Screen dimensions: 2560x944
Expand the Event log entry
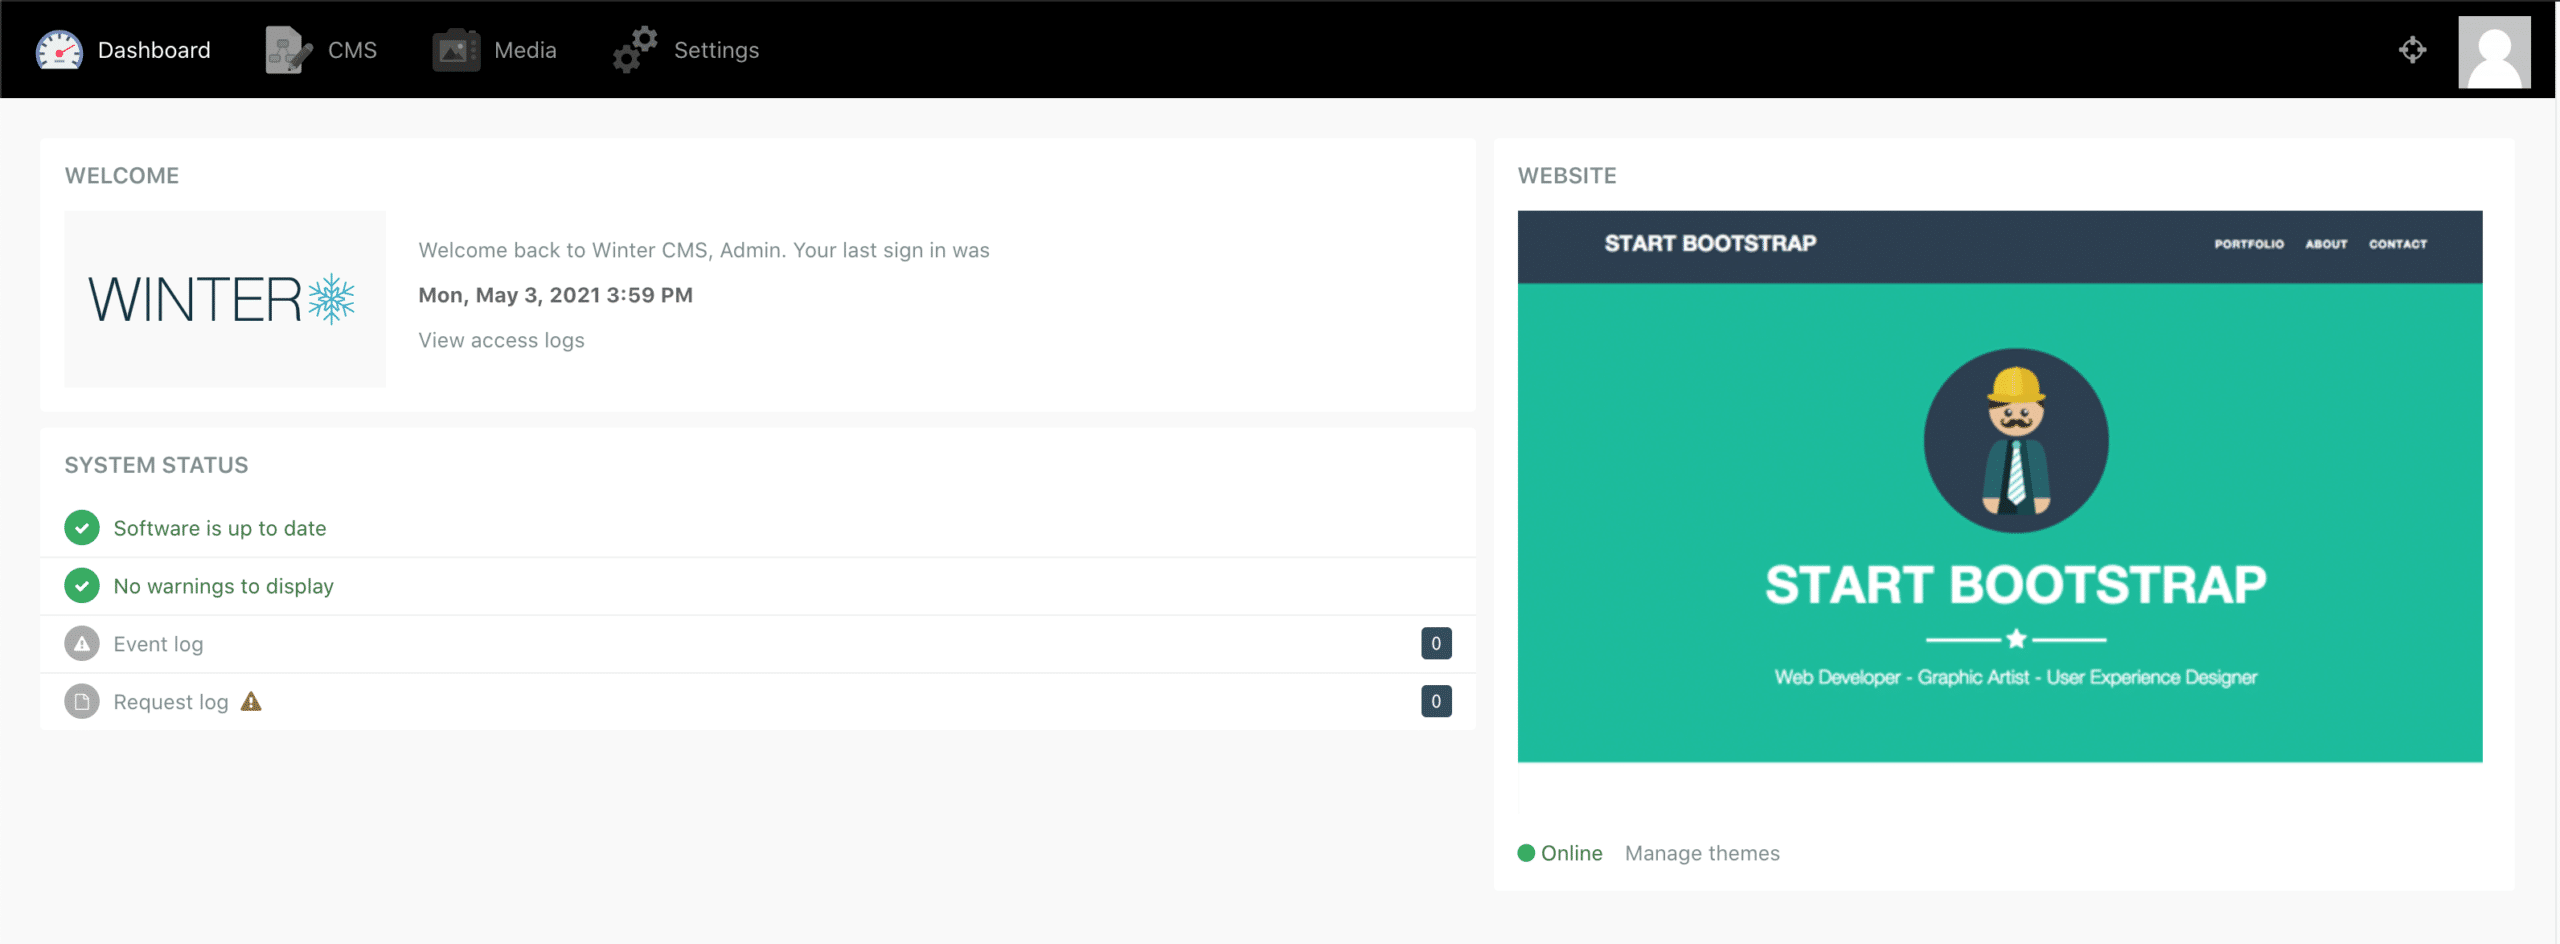157,643
